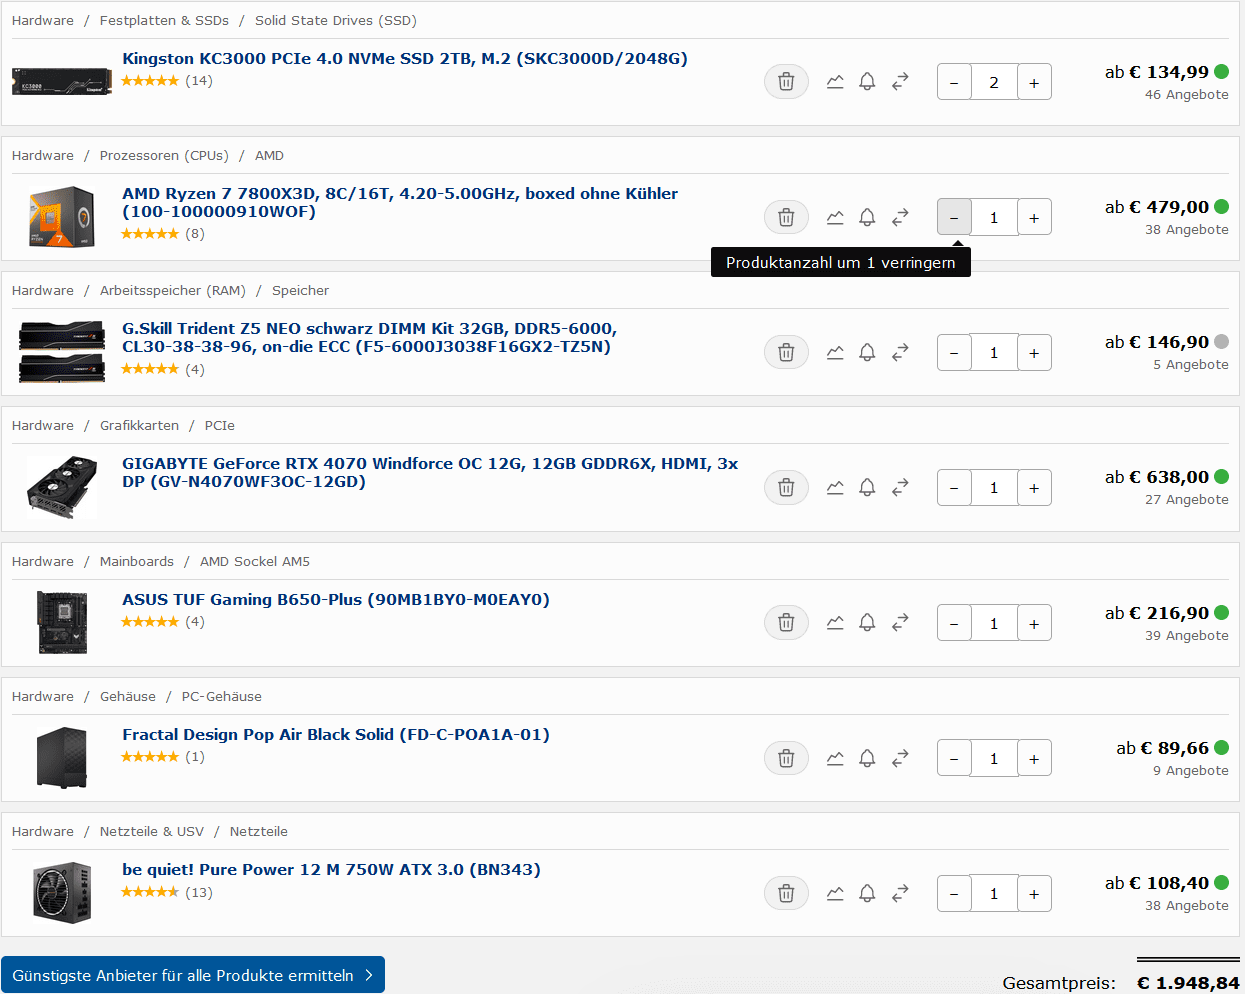The width and height of the screenshot is (1245, 994).
Task: Delete Kingston KC3000 SSD from wishlist
Action: click(786, 82)
